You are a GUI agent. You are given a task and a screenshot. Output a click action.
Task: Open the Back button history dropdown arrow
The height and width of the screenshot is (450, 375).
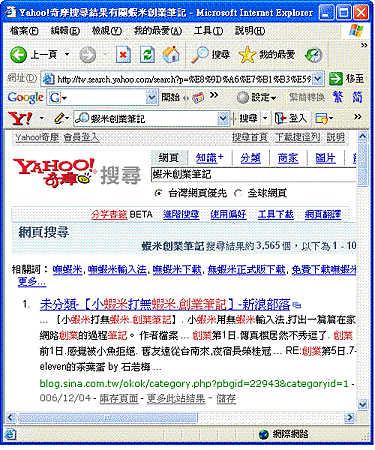pyautogui.click(x=67, y=54)
